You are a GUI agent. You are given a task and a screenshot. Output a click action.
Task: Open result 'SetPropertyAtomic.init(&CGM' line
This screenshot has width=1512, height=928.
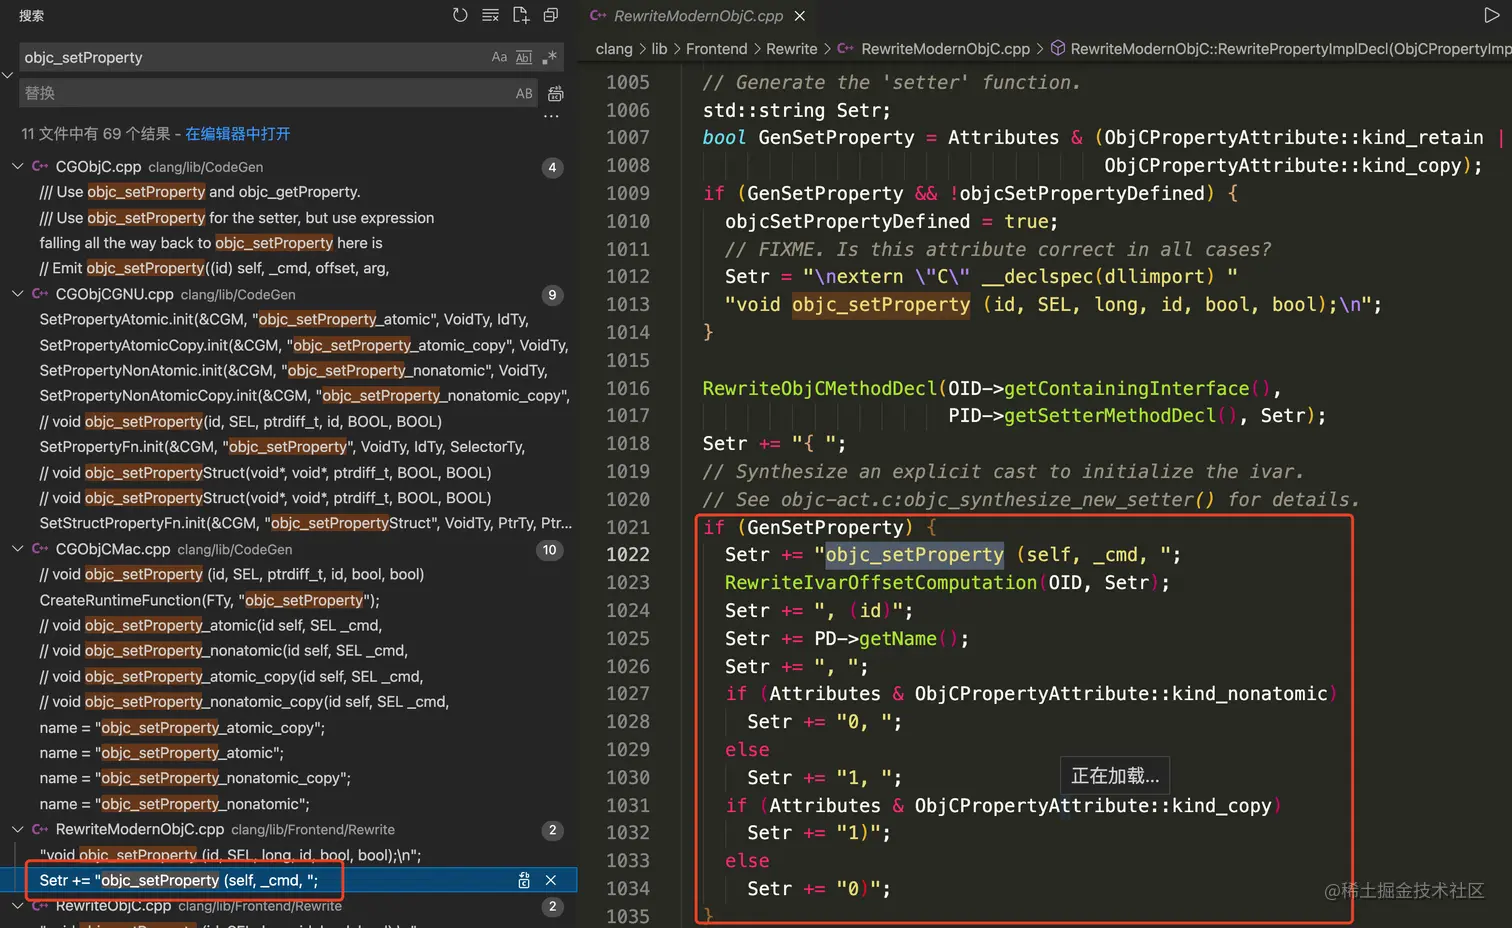point(284,319)
